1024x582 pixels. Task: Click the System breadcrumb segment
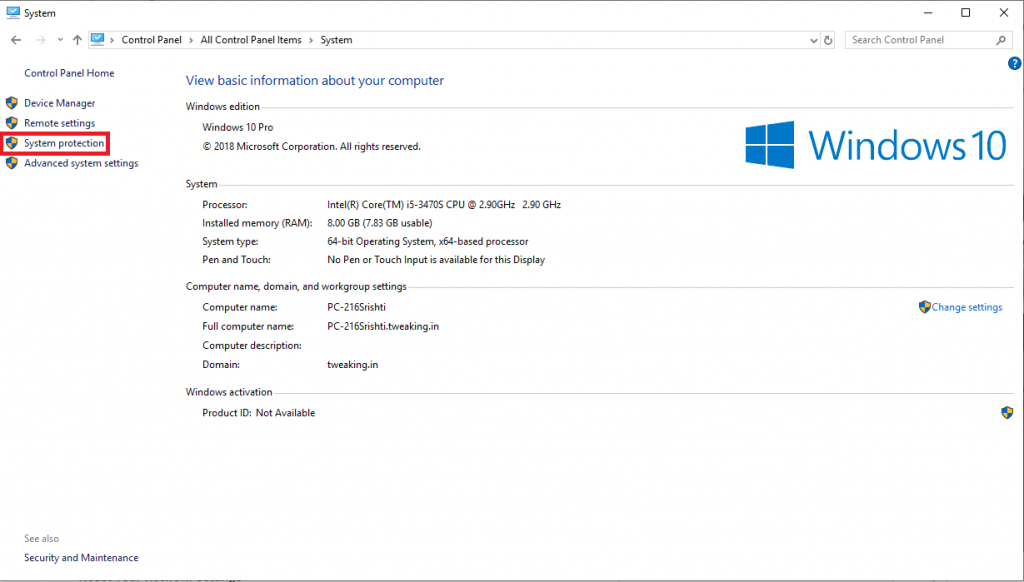pos(336,40)
